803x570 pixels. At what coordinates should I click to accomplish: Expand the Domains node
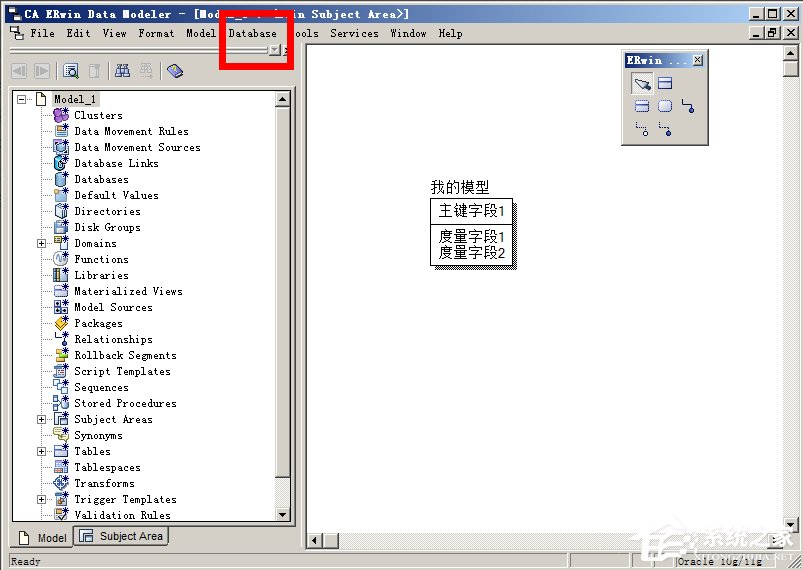41,243
